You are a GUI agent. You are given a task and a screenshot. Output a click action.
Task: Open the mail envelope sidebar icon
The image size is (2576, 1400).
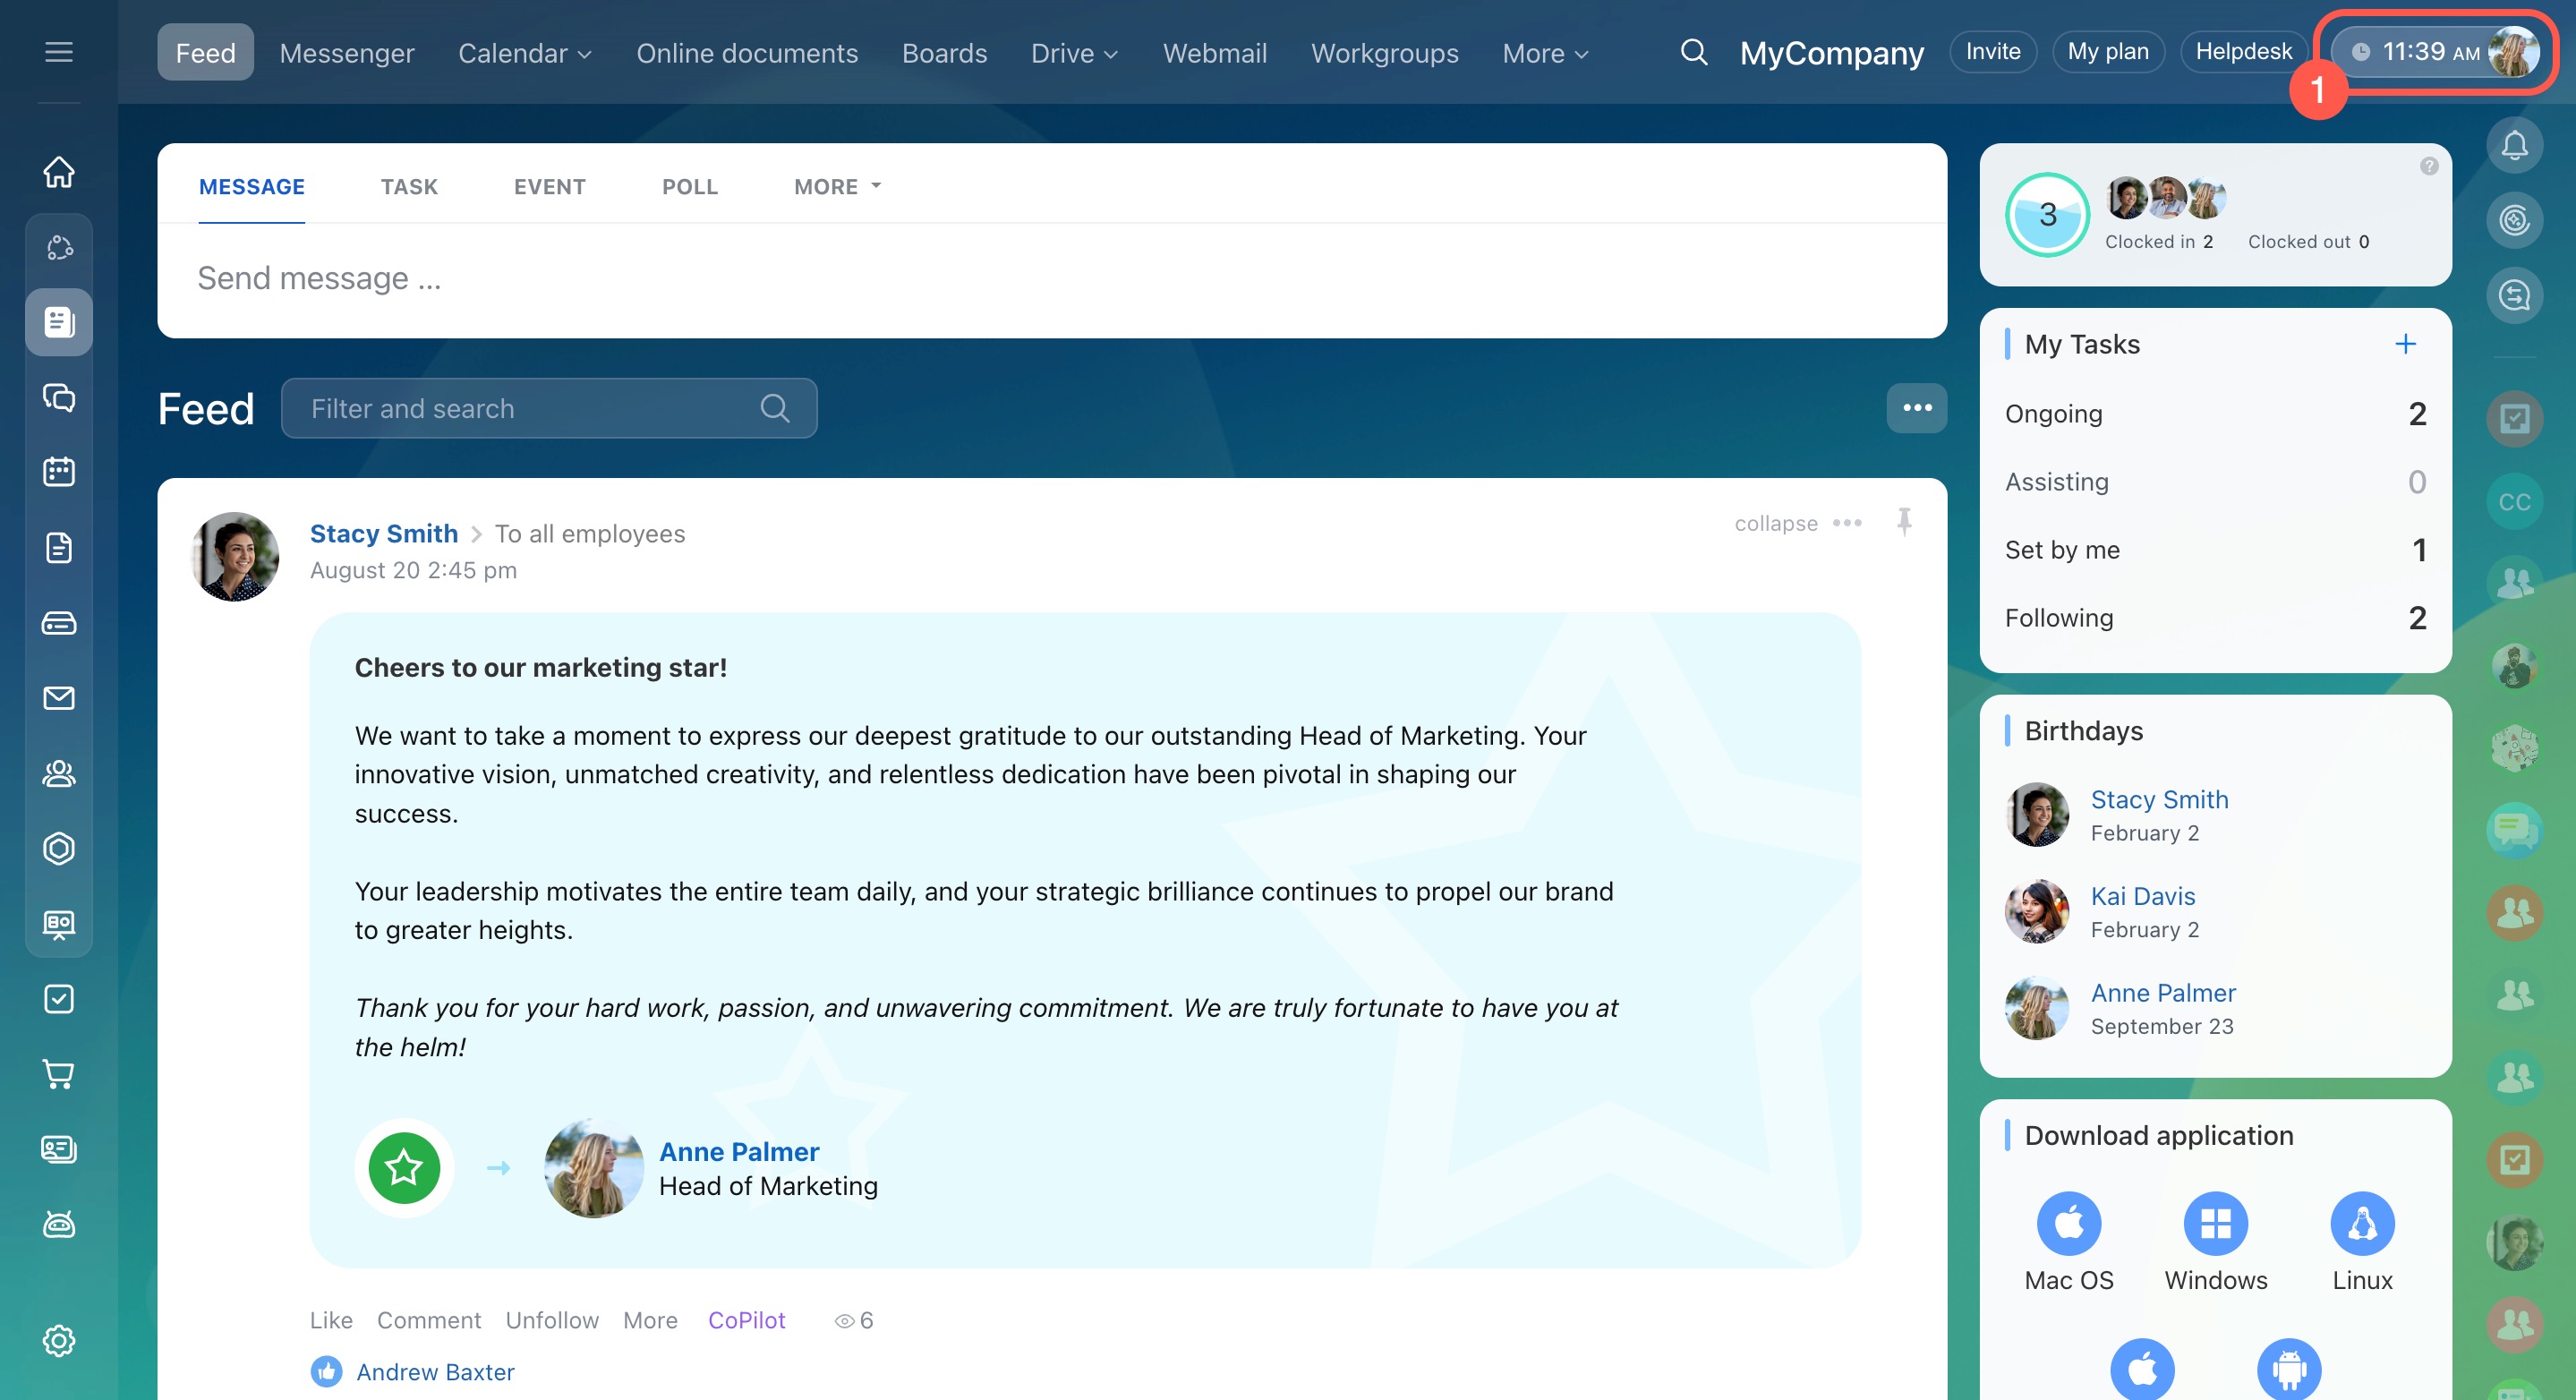point(59,698)
